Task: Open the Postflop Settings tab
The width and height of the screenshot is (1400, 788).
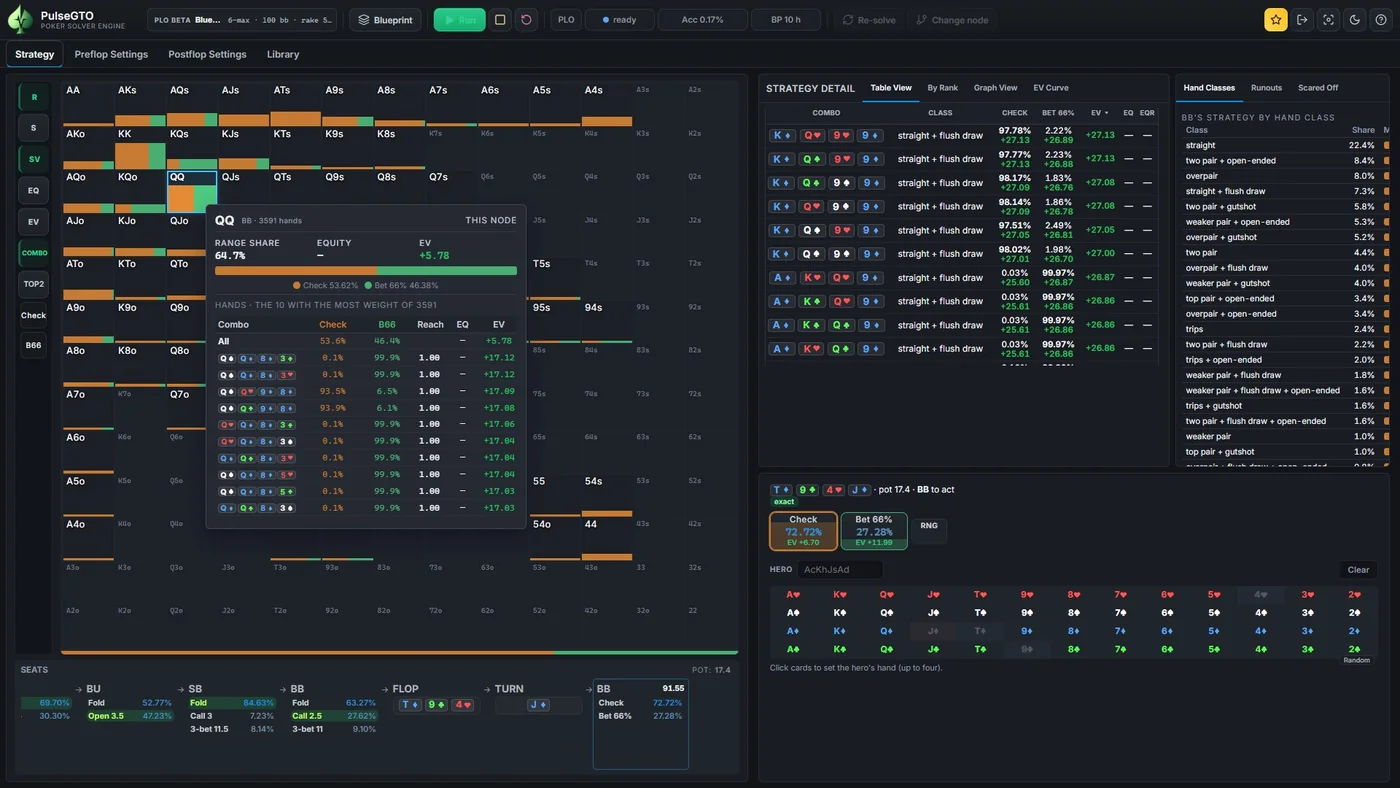Action: pos(207,54)
